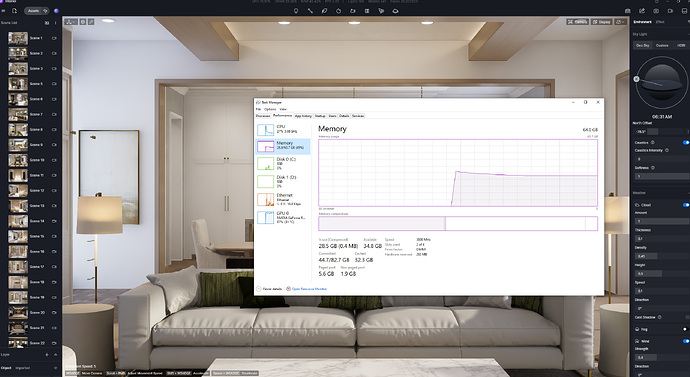Select the Processes tab in Task Manager

[x=263, y=116]
